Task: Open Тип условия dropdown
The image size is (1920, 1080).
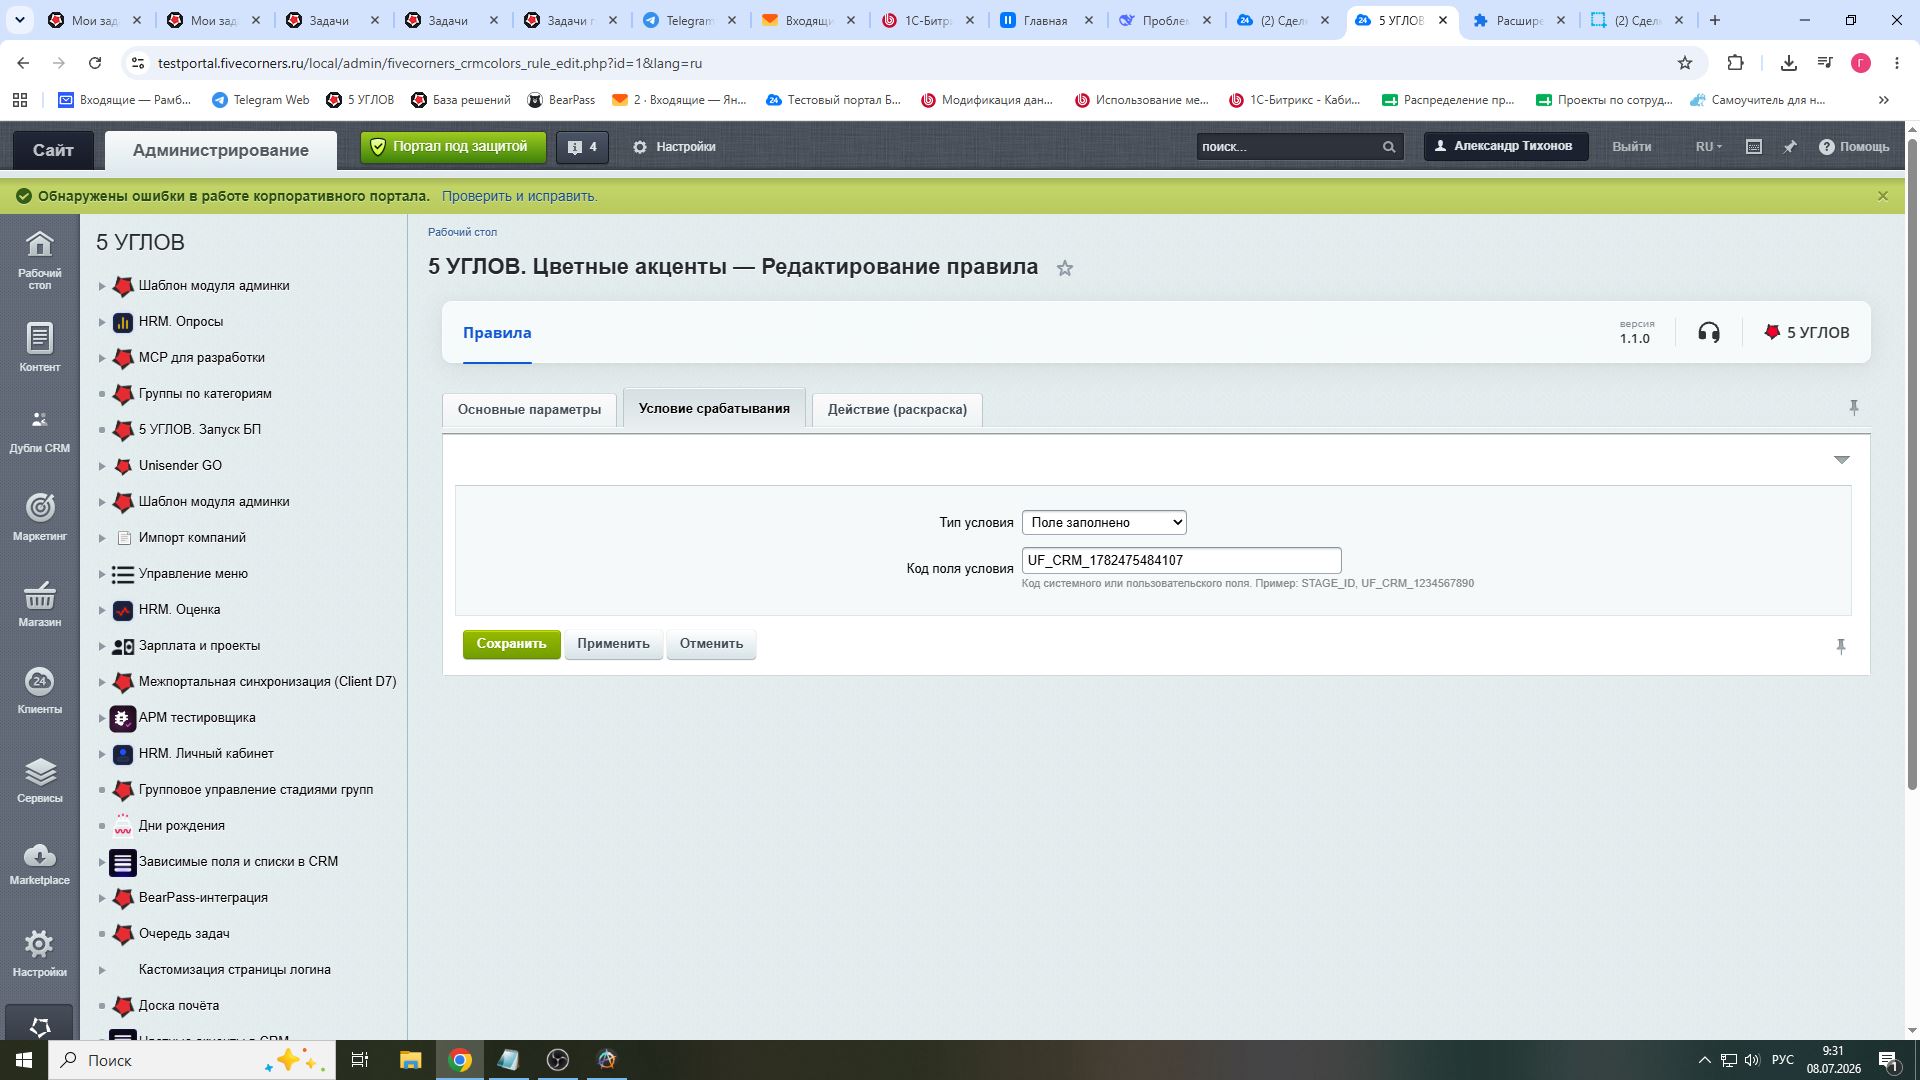Action: 1104,522
